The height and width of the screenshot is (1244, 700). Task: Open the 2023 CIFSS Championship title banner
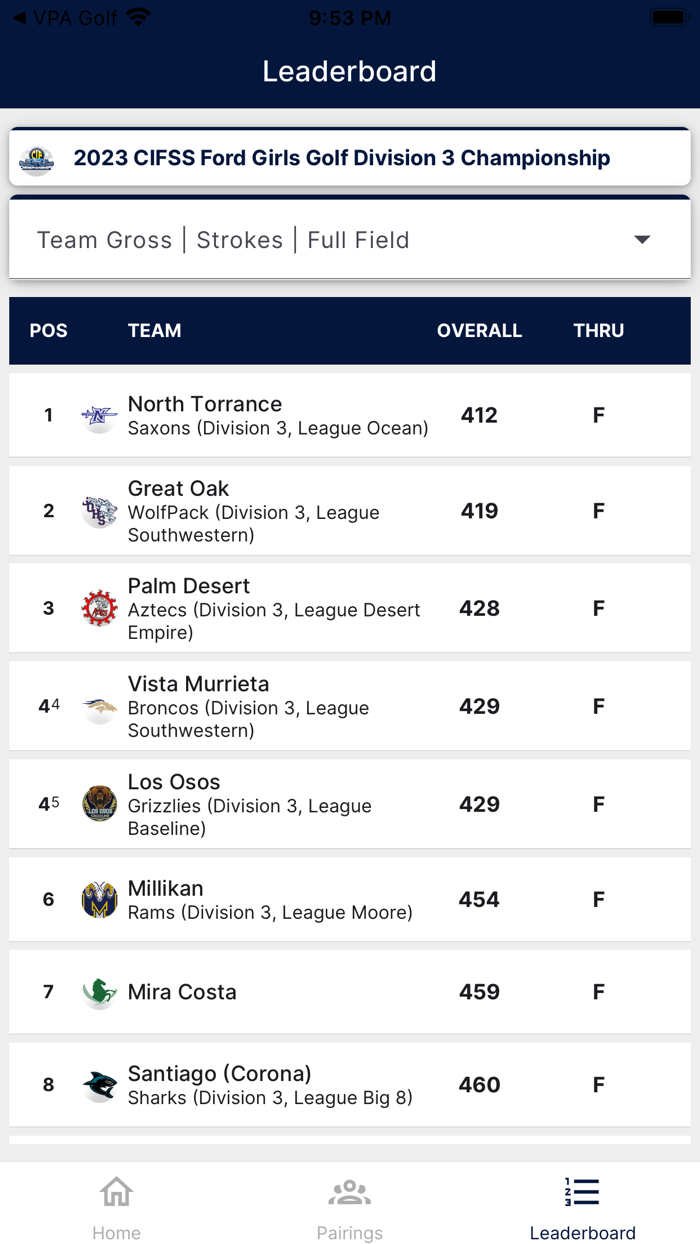(342, 158)
